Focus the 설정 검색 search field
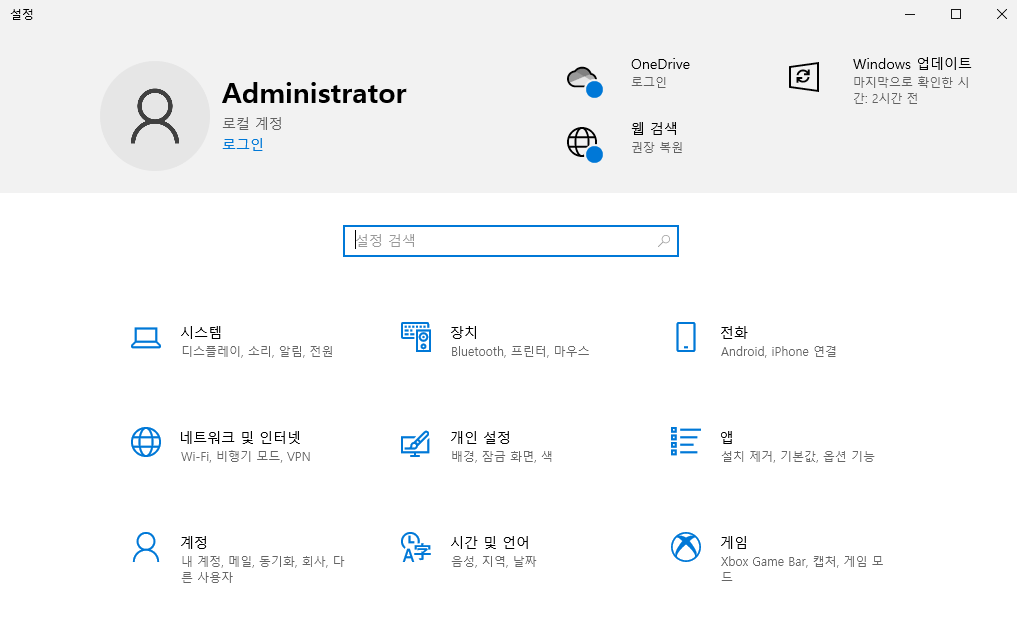This screenshot has width=1017, height=625. click(511, 241)
